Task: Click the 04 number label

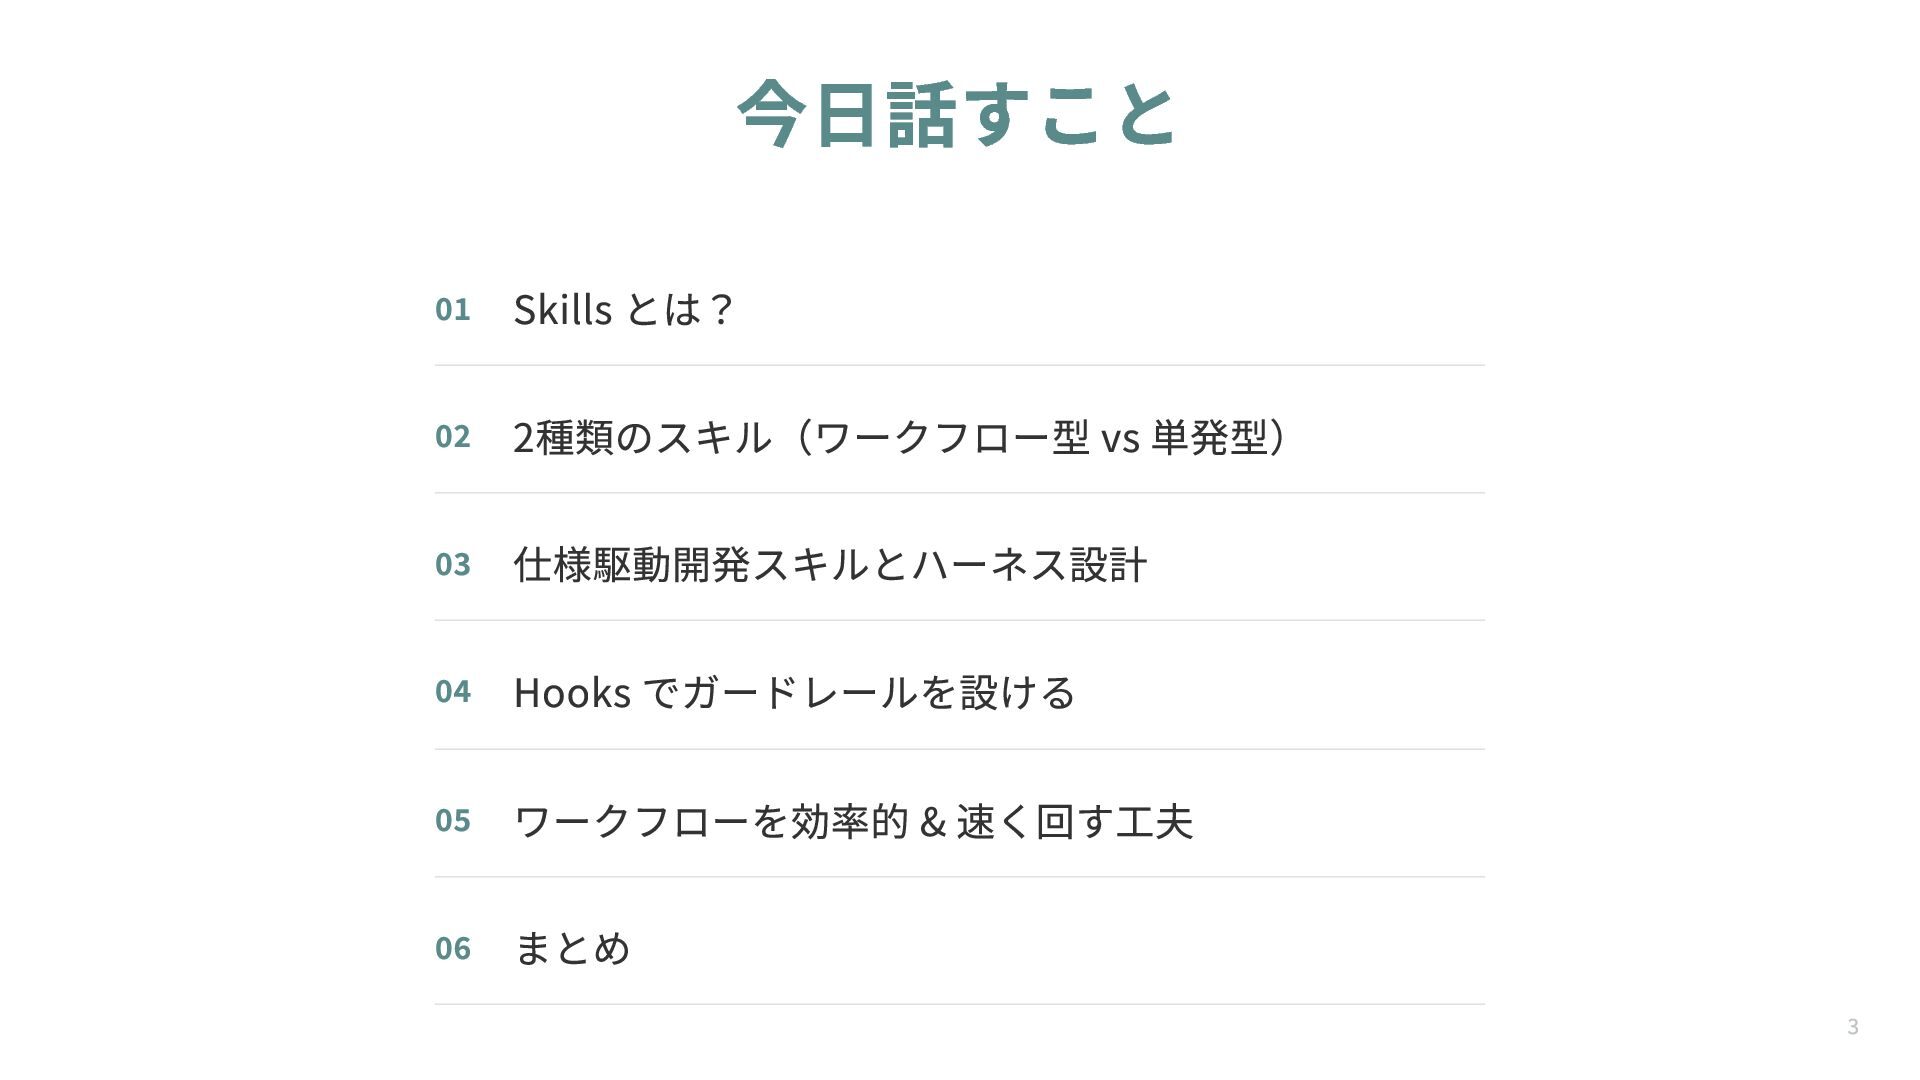Action: tap(452, 691)
